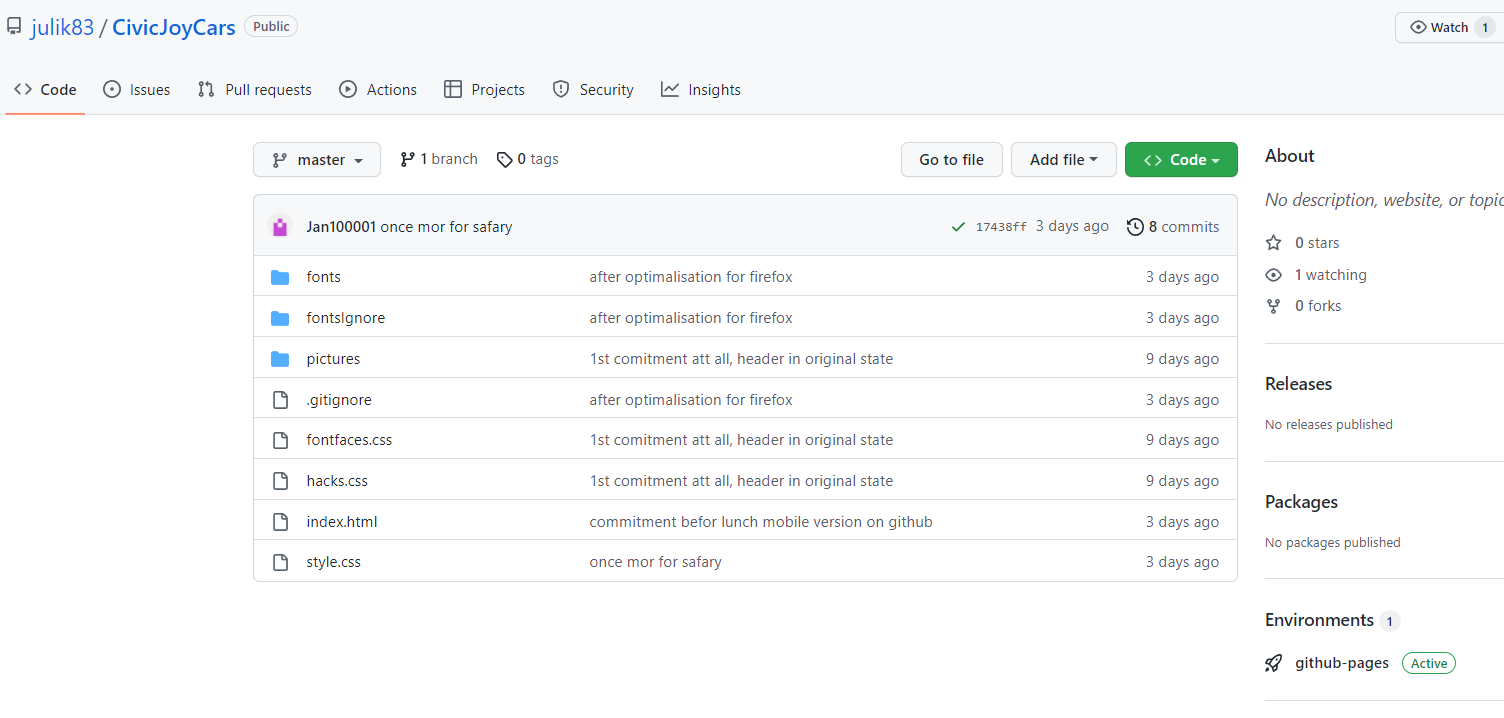Open the index.html file link
The height and width of the screenshot is (718, 1504).
tap(341, 521)
